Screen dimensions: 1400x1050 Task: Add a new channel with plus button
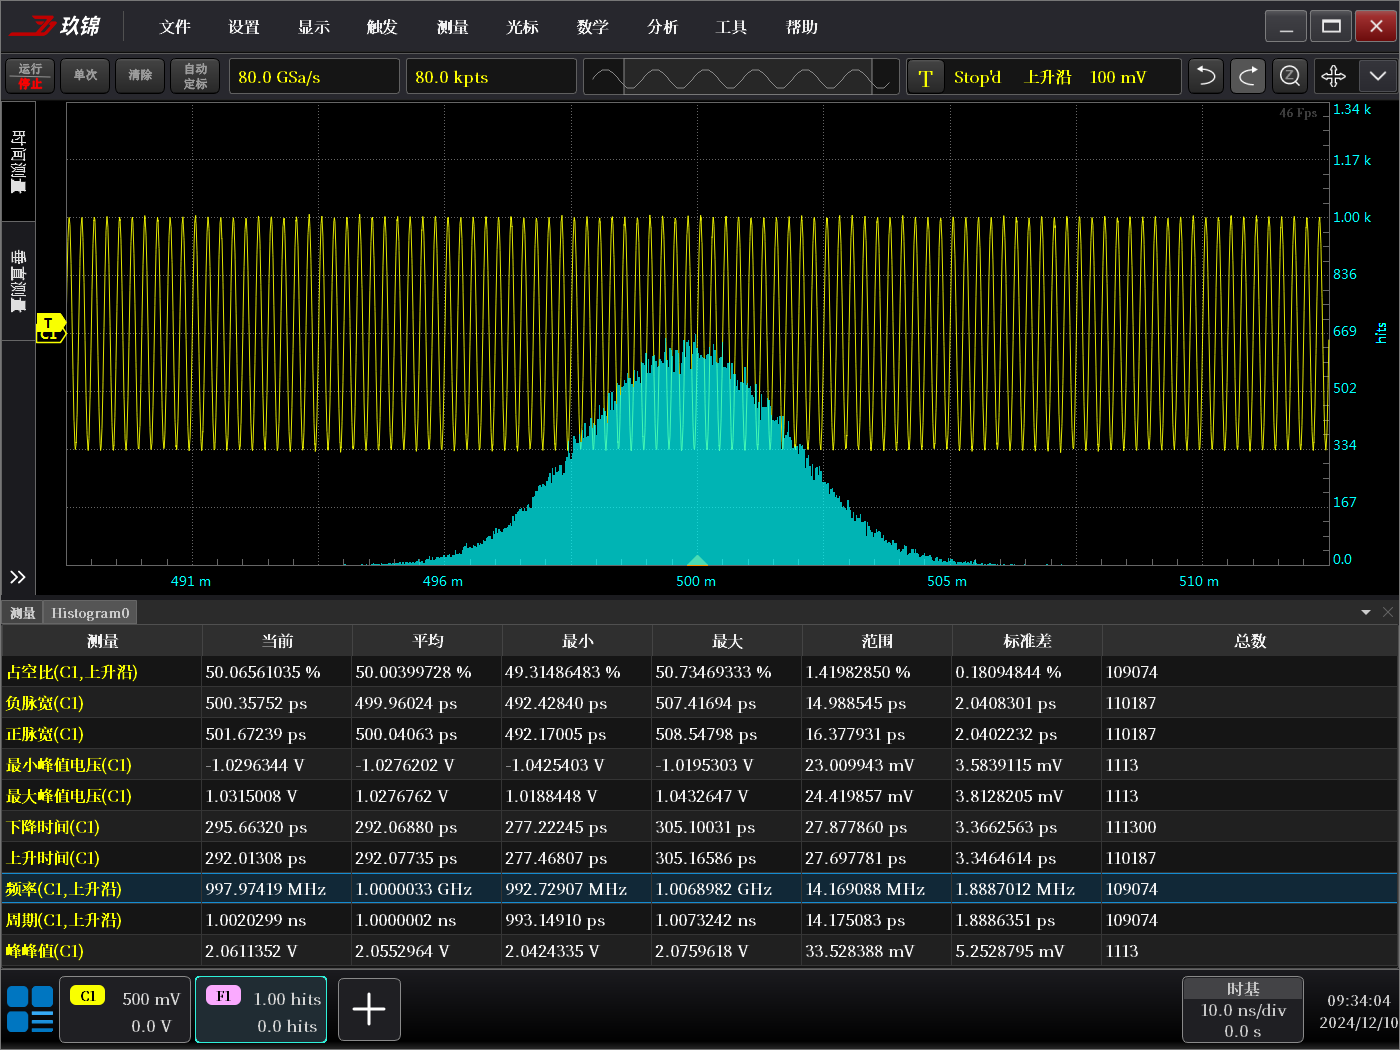pyautogui.click(x=369, y=1009)
